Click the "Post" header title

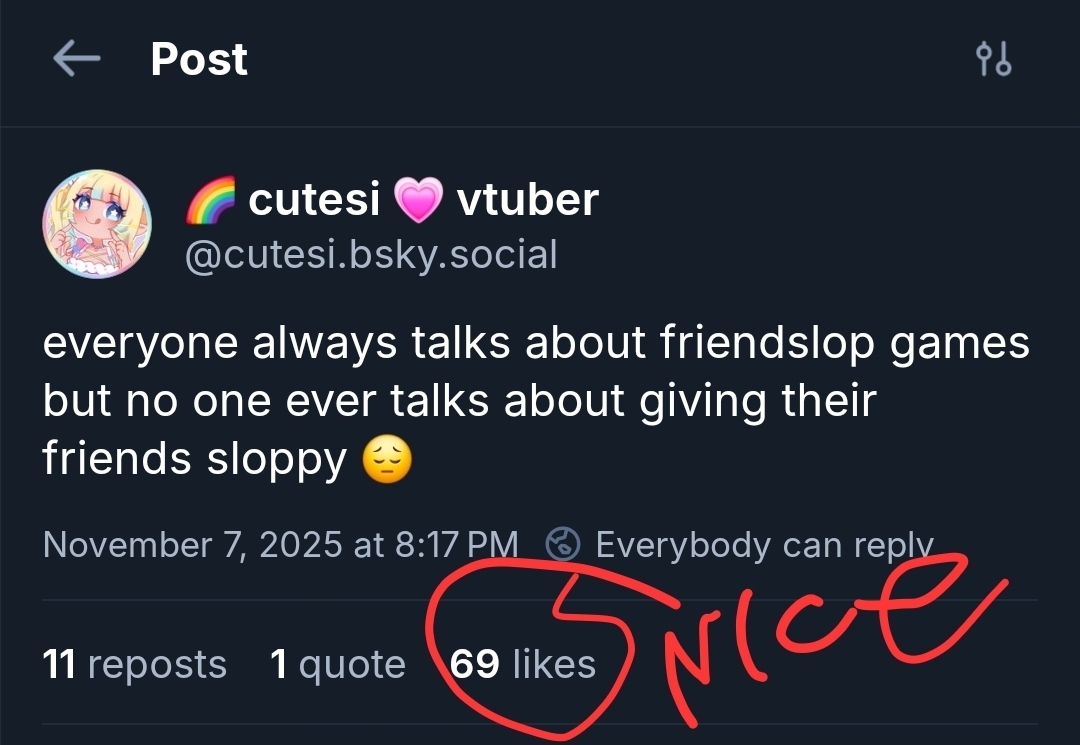[199, 60]
